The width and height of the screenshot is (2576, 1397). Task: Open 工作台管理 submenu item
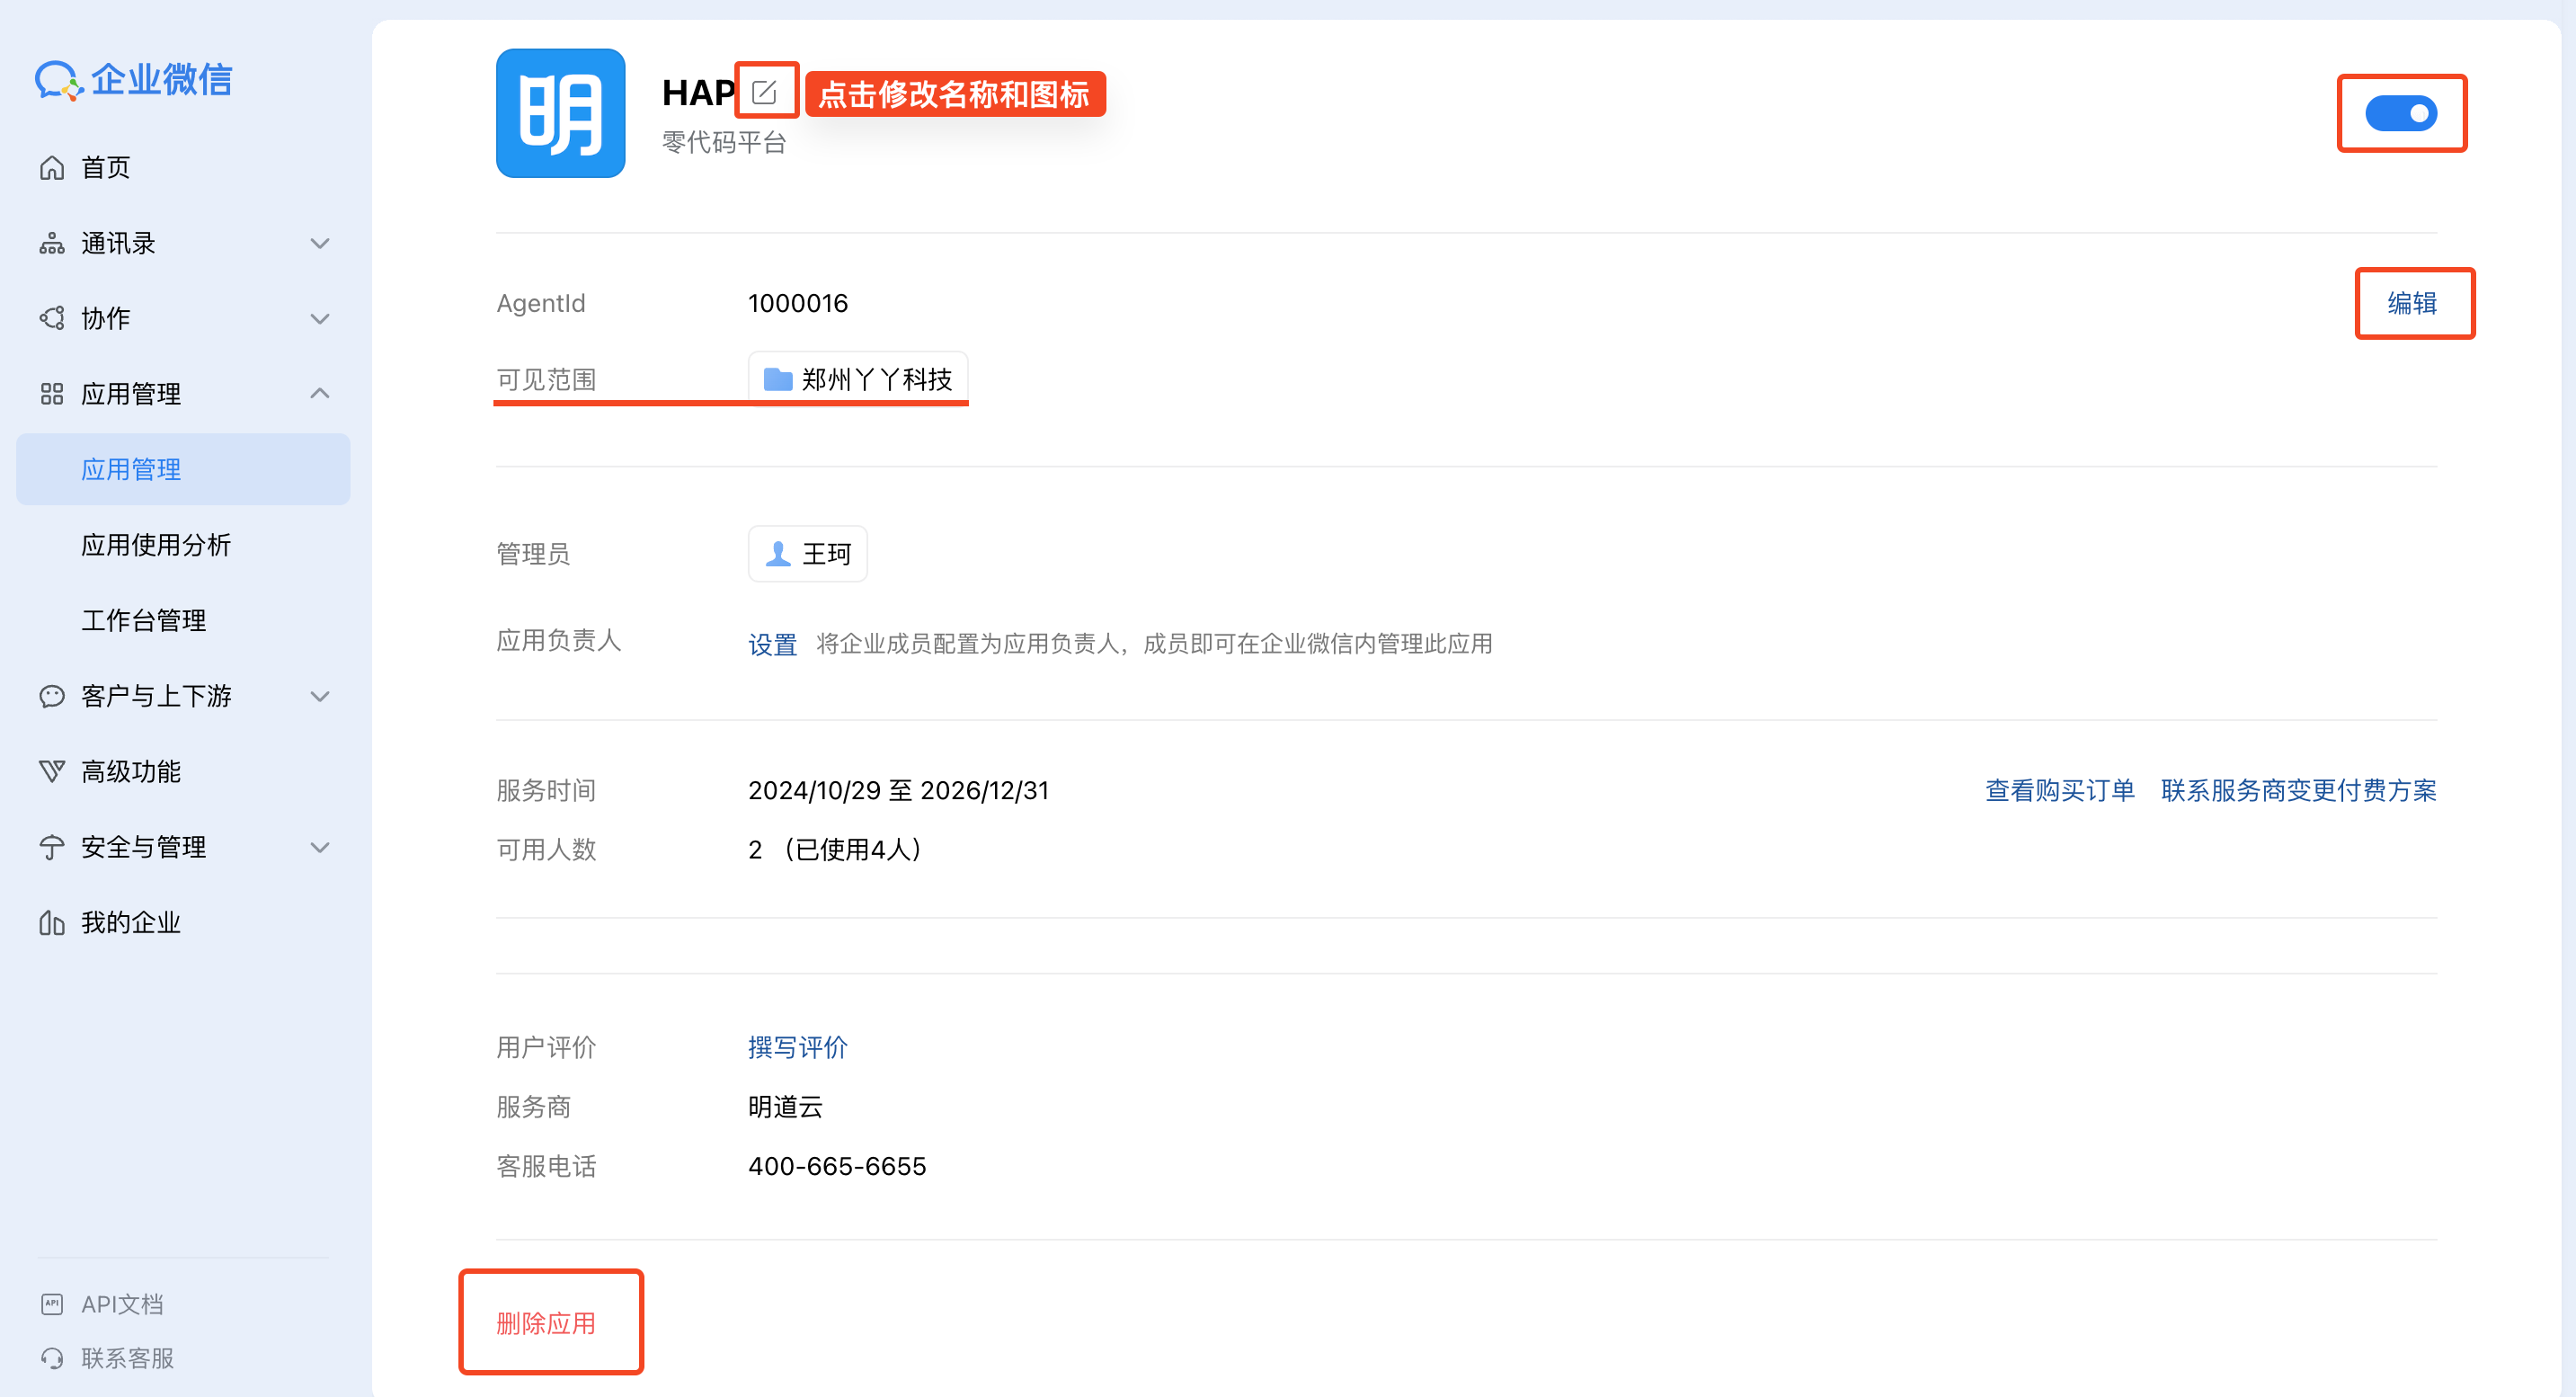coord(144,620)
